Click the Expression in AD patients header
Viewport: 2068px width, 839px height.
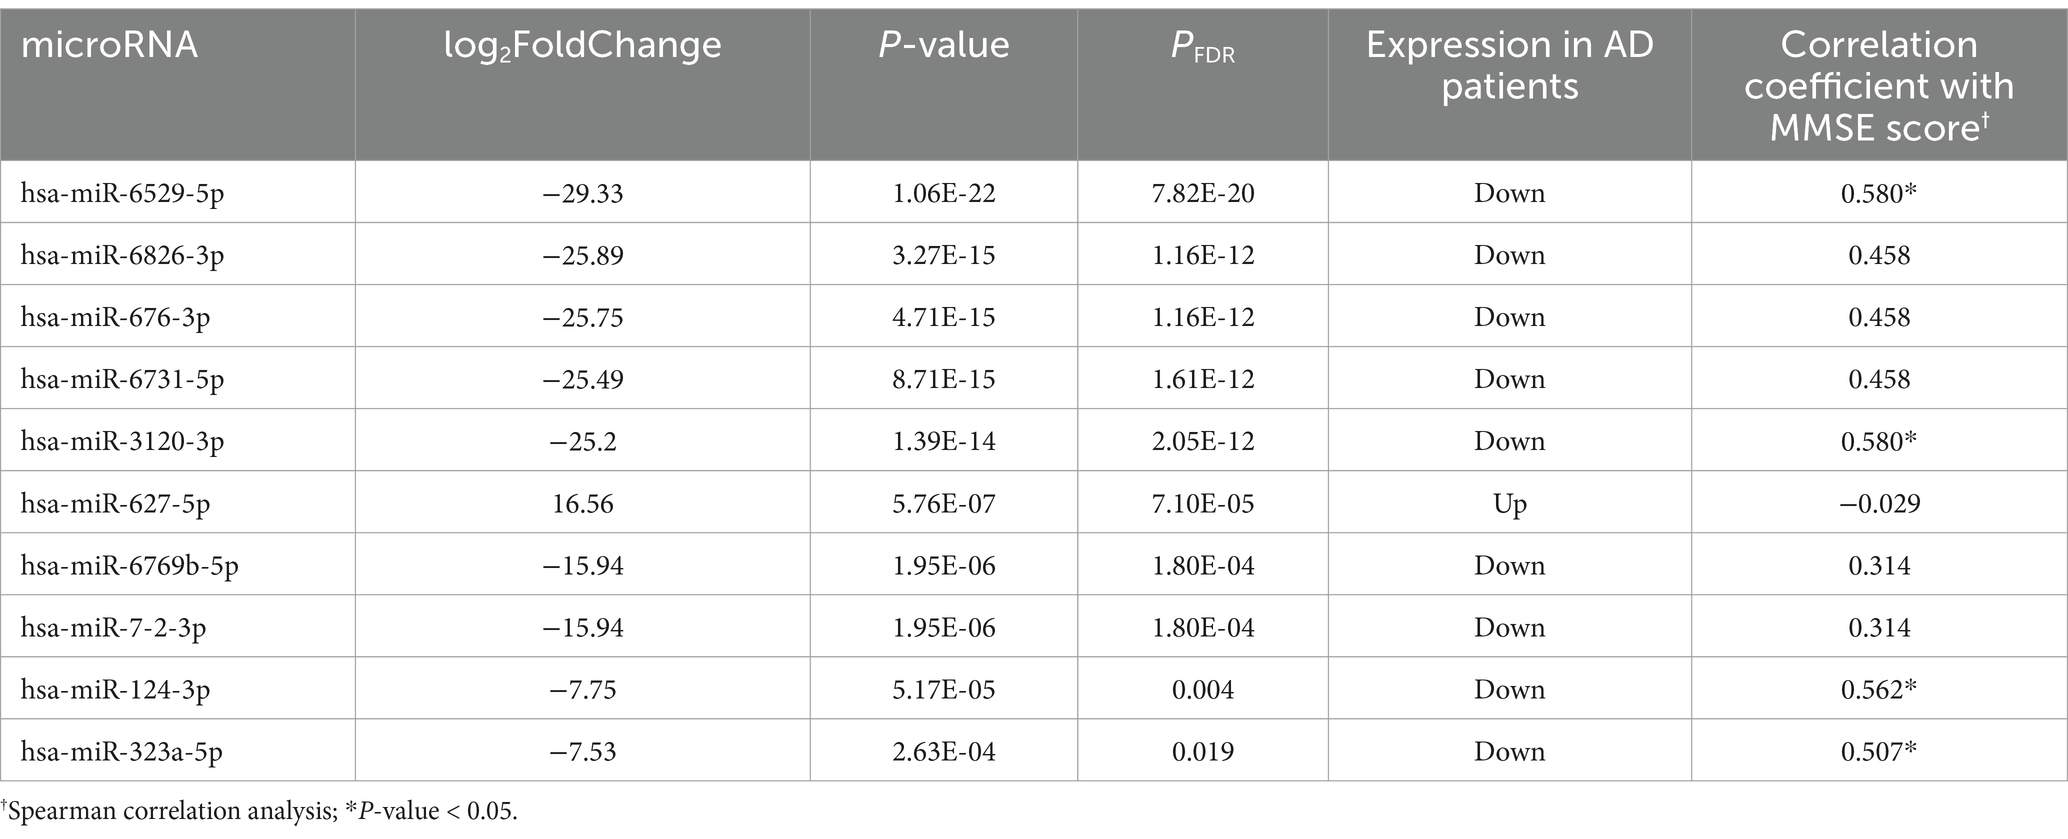1510,65
